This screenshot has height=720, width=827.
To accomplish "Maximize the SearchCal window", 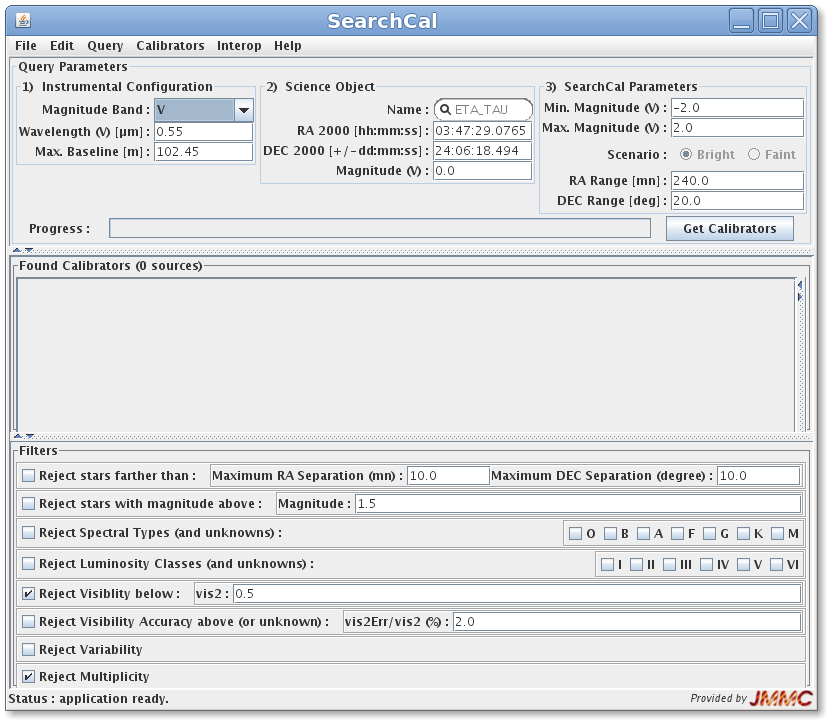I will 771,21.
